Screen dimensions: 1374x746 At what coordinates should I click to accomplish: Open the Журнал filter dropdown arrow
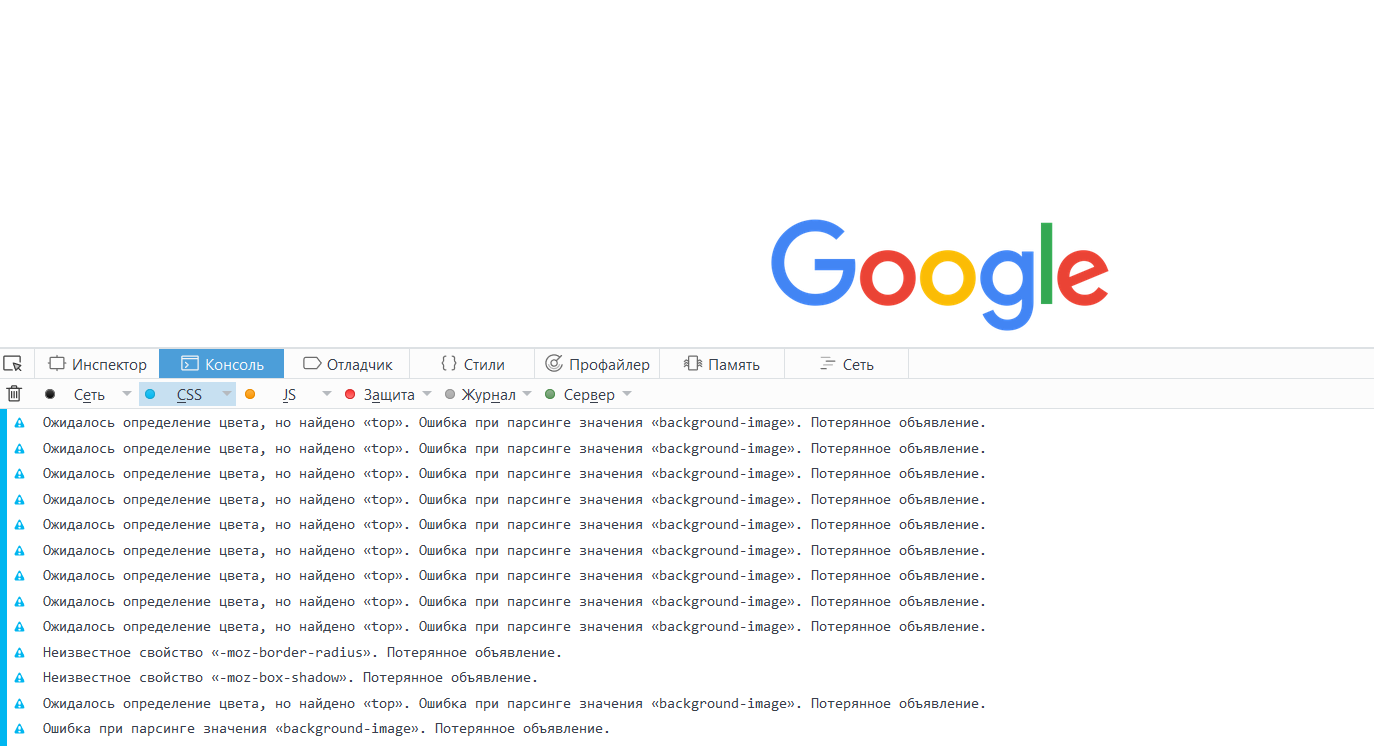pos(527,394)
